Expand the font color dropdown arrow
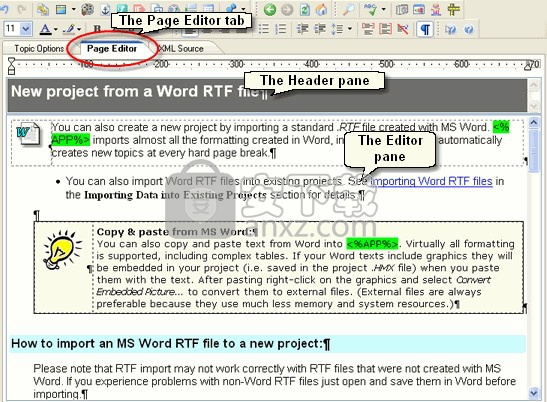The width and height of the screenshot is (547, 402). coord(56,29)
